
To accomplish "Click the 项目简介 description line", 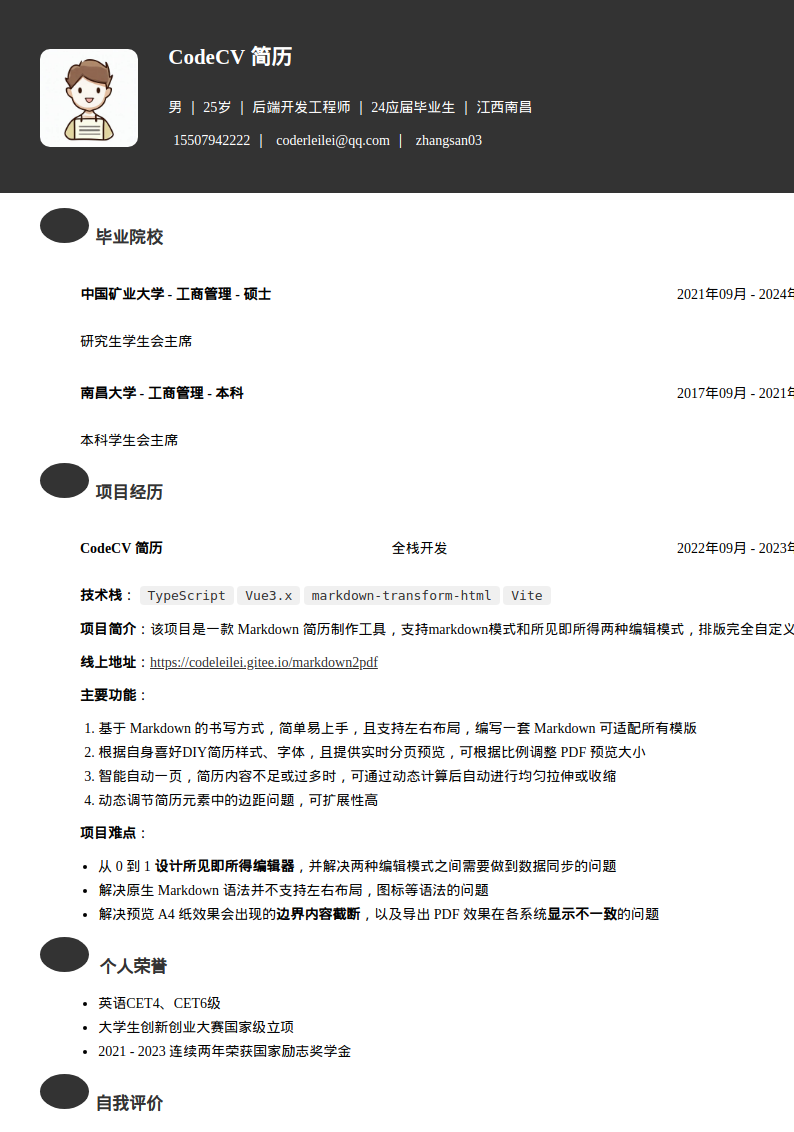I will 437,629.
